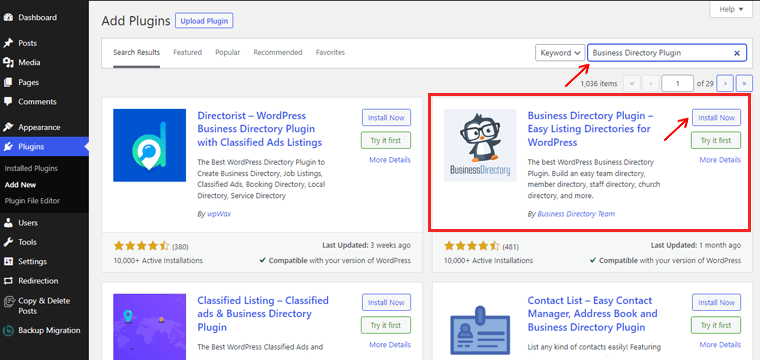Screen dimensions: 760x360
Task: Install Now for Business Directory Plugin
Action: coord(716,118)
